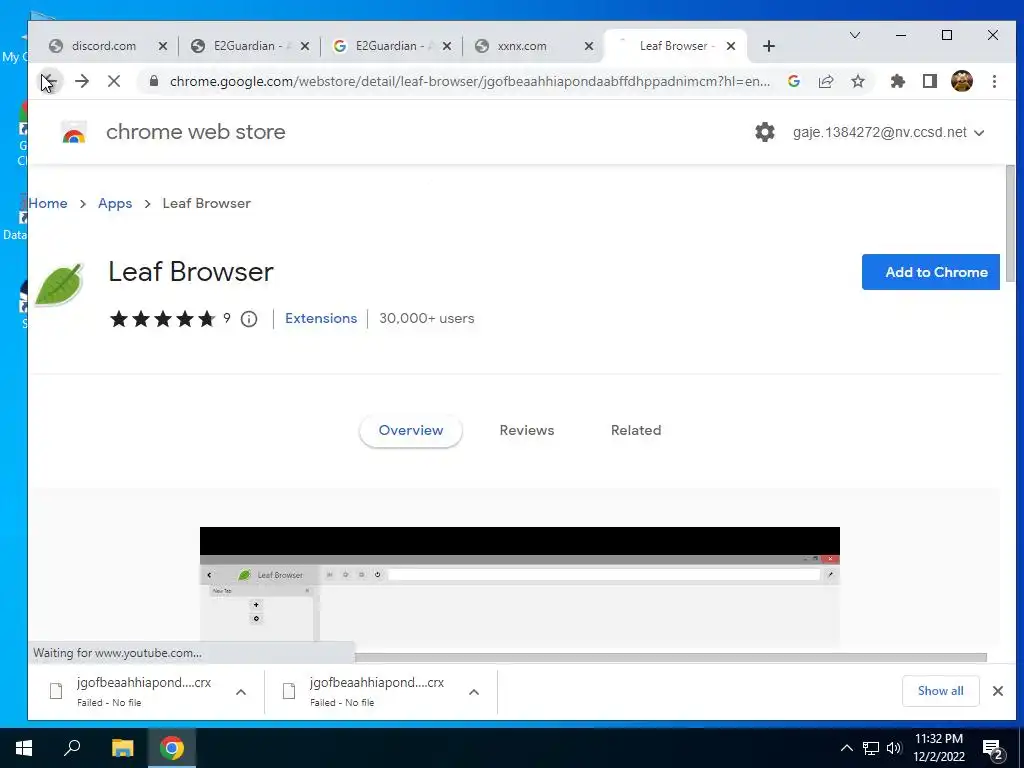Open Chrome three-dot menu
Image resolution: width=1024 pixels, height=768 pixels.
(x=994, y=82)
